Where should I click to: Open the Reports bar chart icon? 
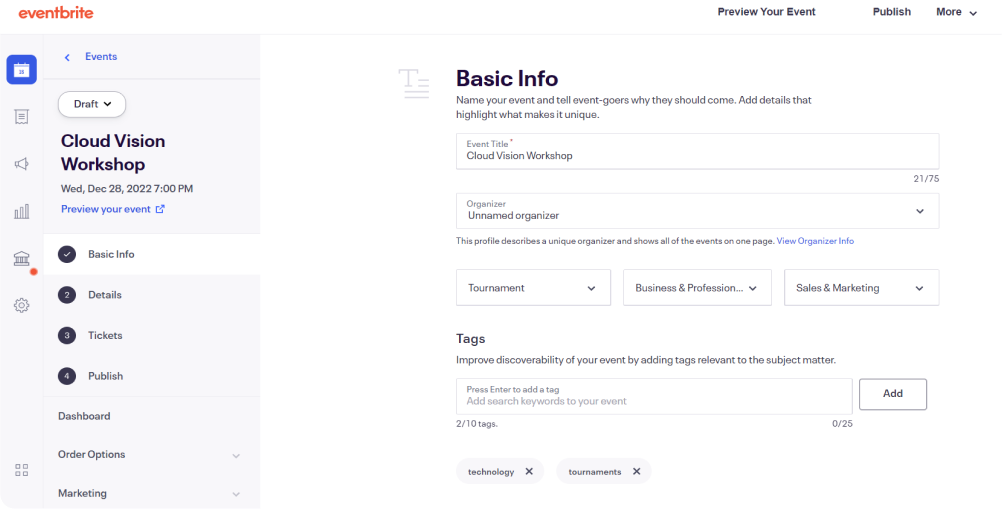pos(22,211)
